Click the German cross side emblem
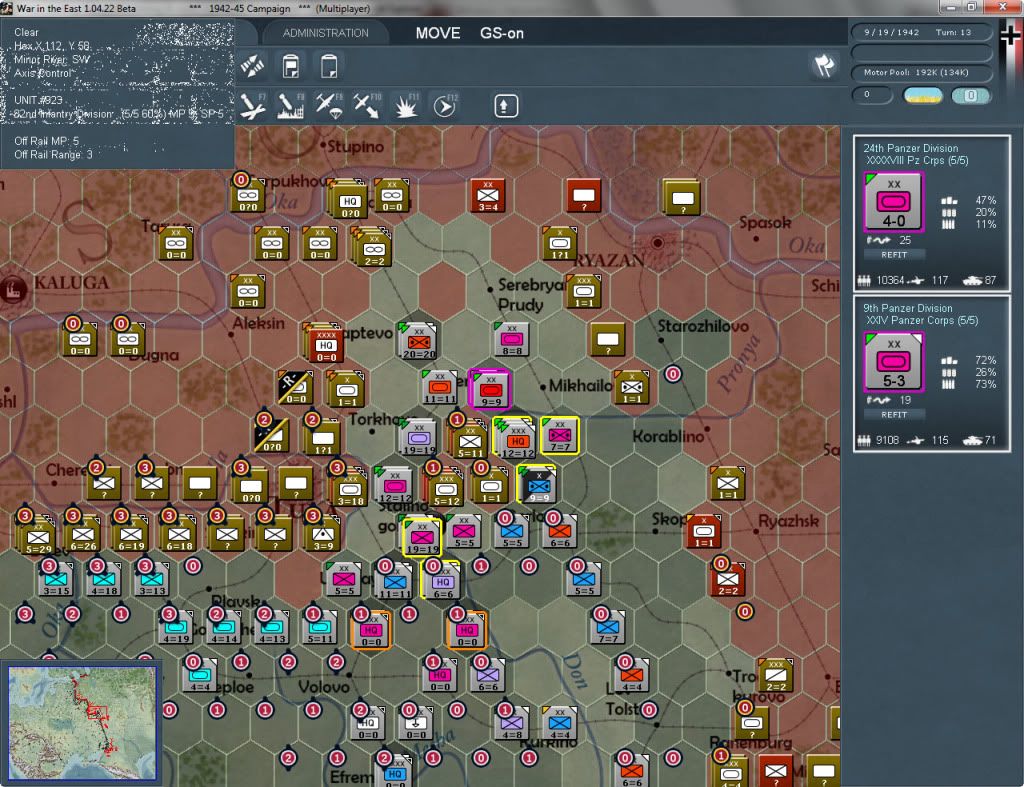The height and width of the screenshot is (787, 1024). click(x=1010, y=37)
